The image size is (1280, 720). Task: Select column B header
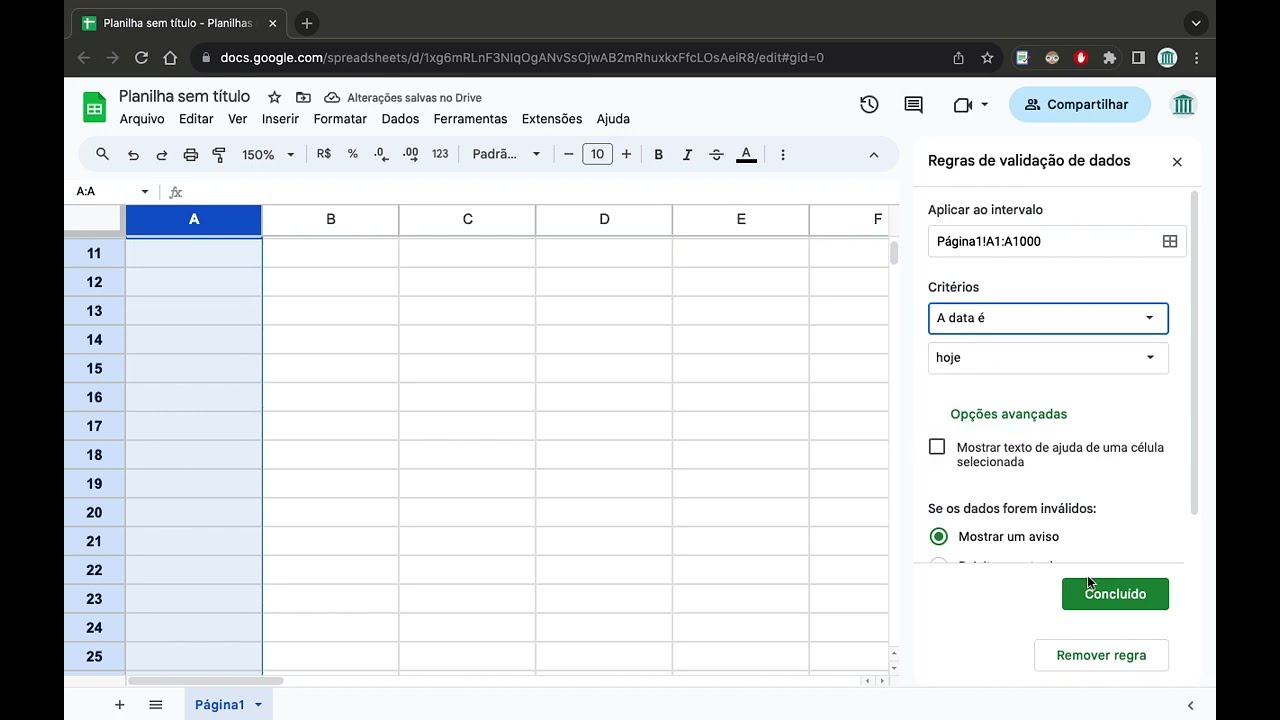coord(330,220)
